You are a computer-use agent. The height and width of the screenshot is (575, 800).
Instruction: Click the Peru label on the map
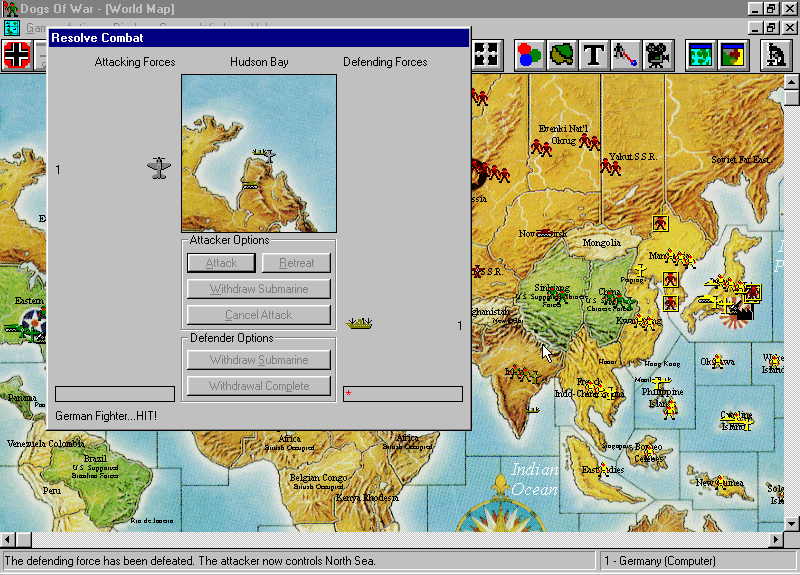point(52,490)
